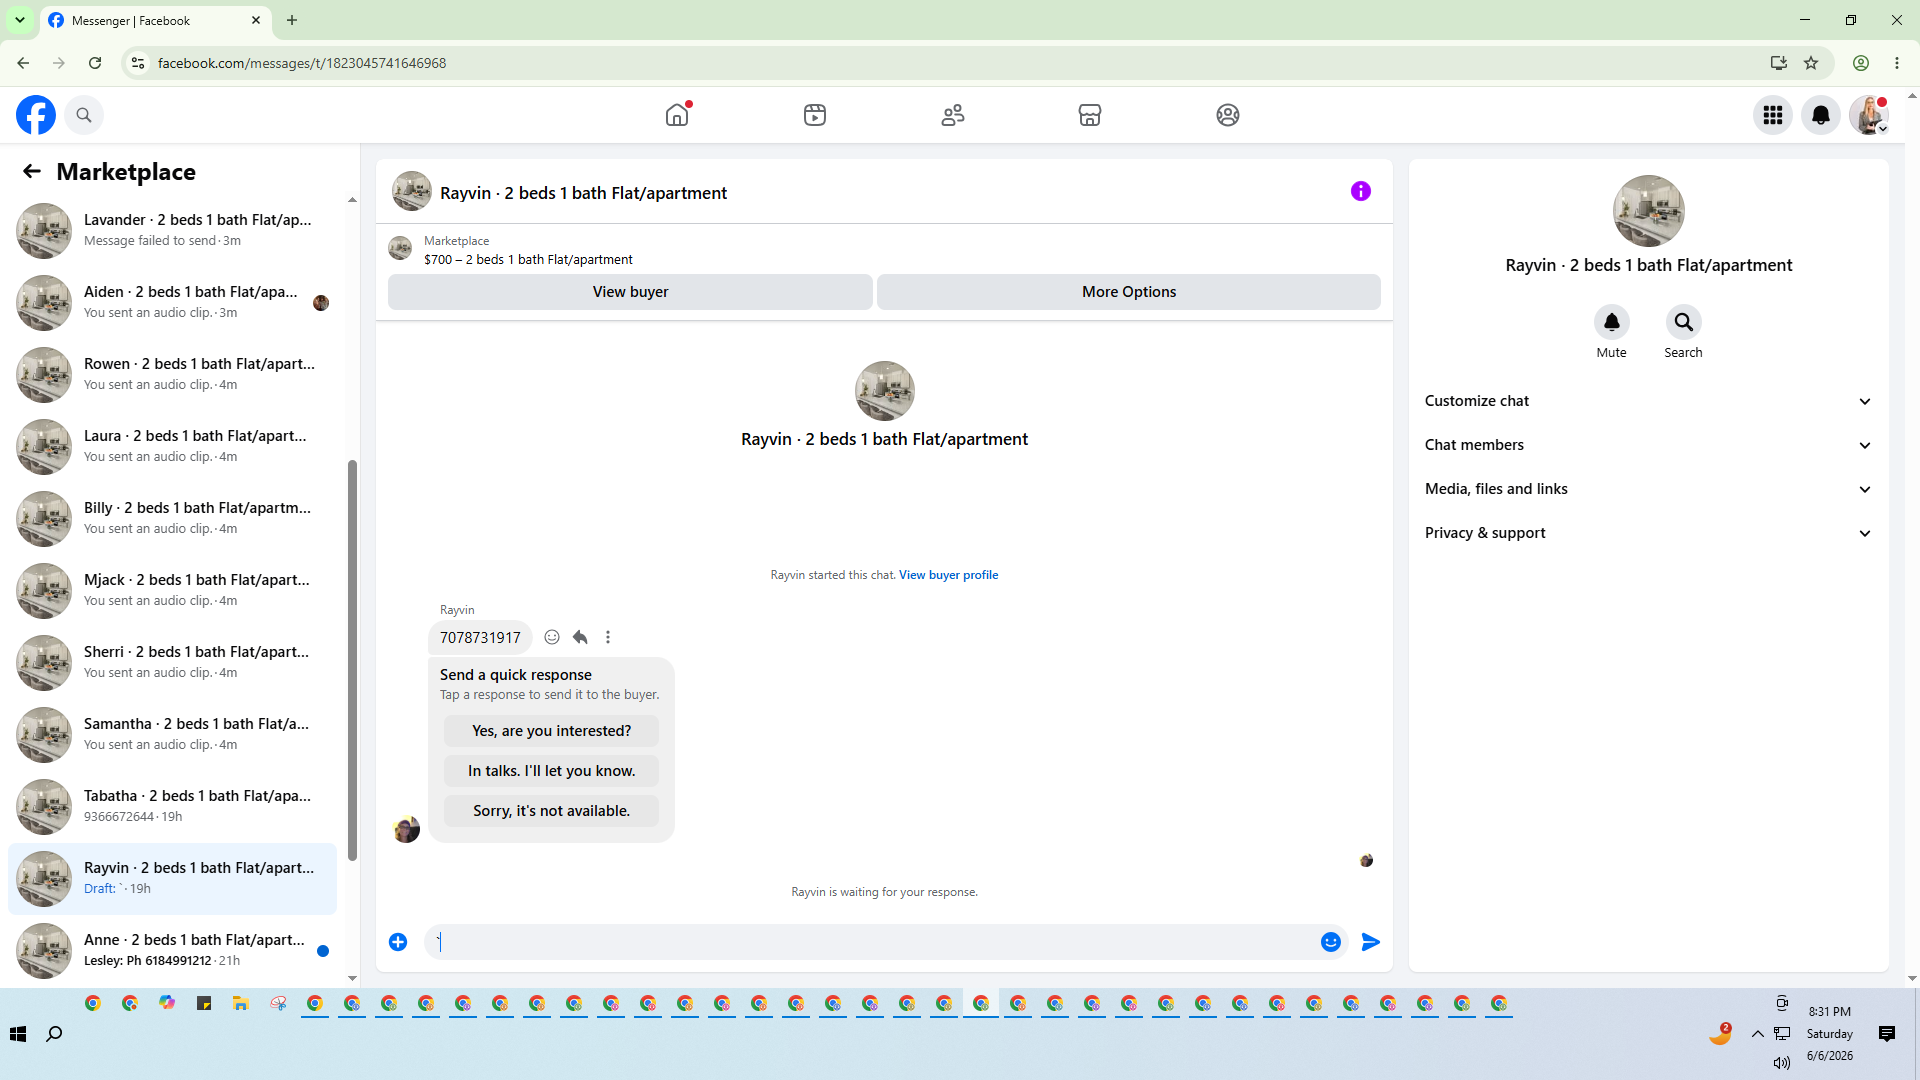Open the Samantha conversation
This screenshot has height=1080, width=1920.
tap(173, 734)
